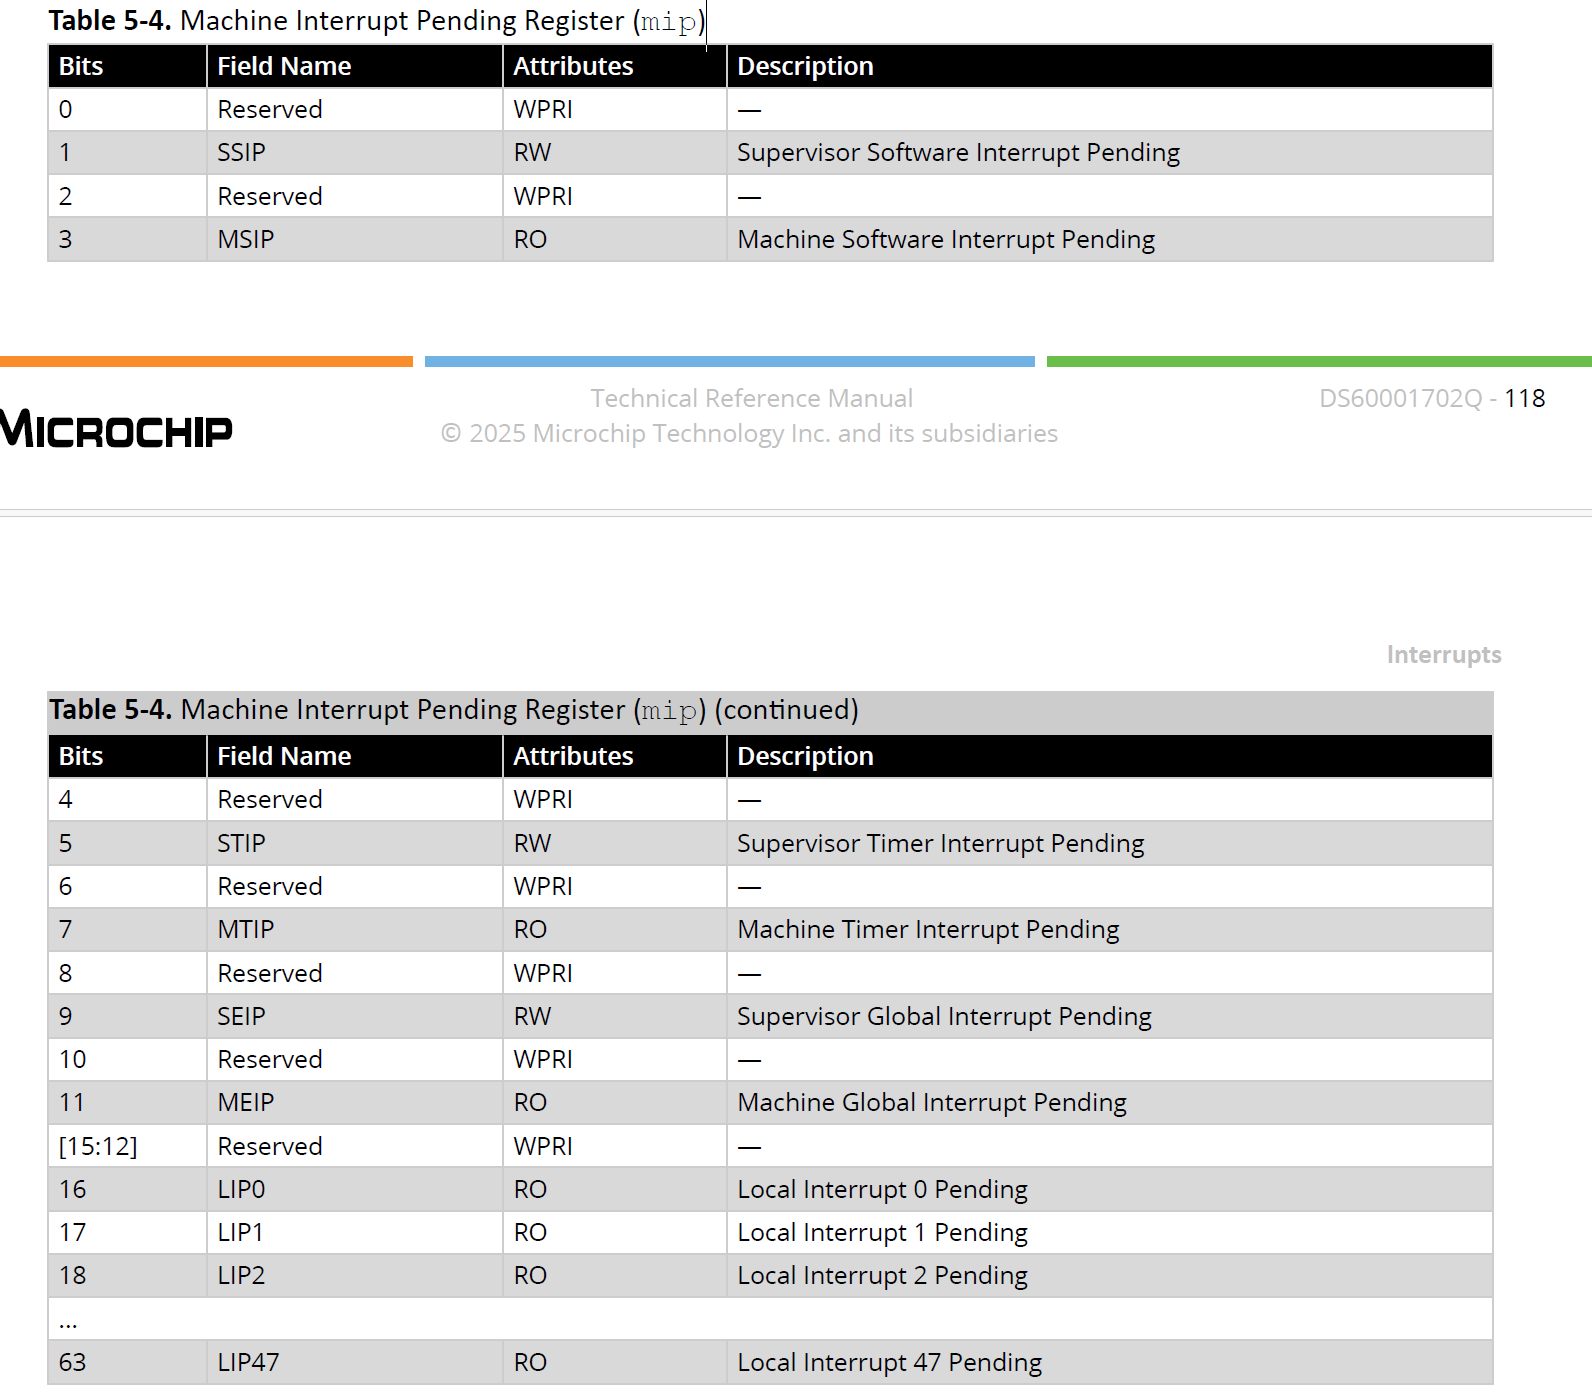This screenshot has height=1399, width=1592.
Task: Click the Microchip logo in the footer
Action: 116,429
